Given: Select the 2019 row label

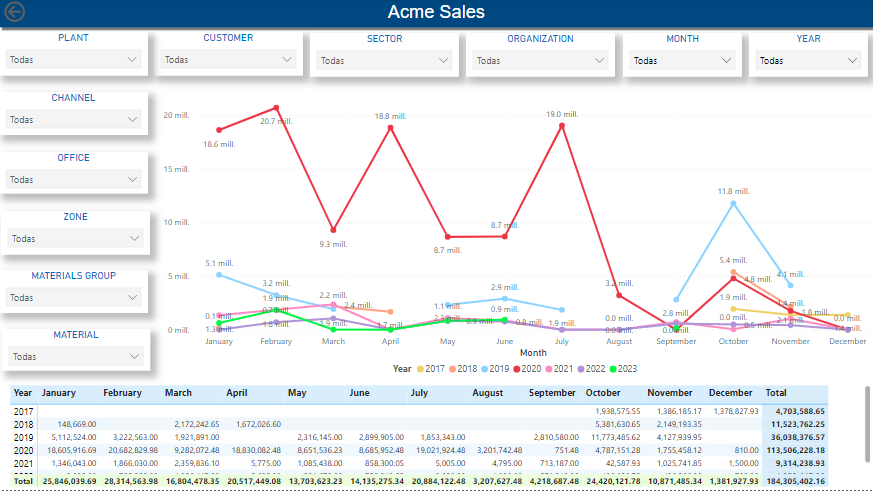Looking at the screenshot, I should [23, 438].
